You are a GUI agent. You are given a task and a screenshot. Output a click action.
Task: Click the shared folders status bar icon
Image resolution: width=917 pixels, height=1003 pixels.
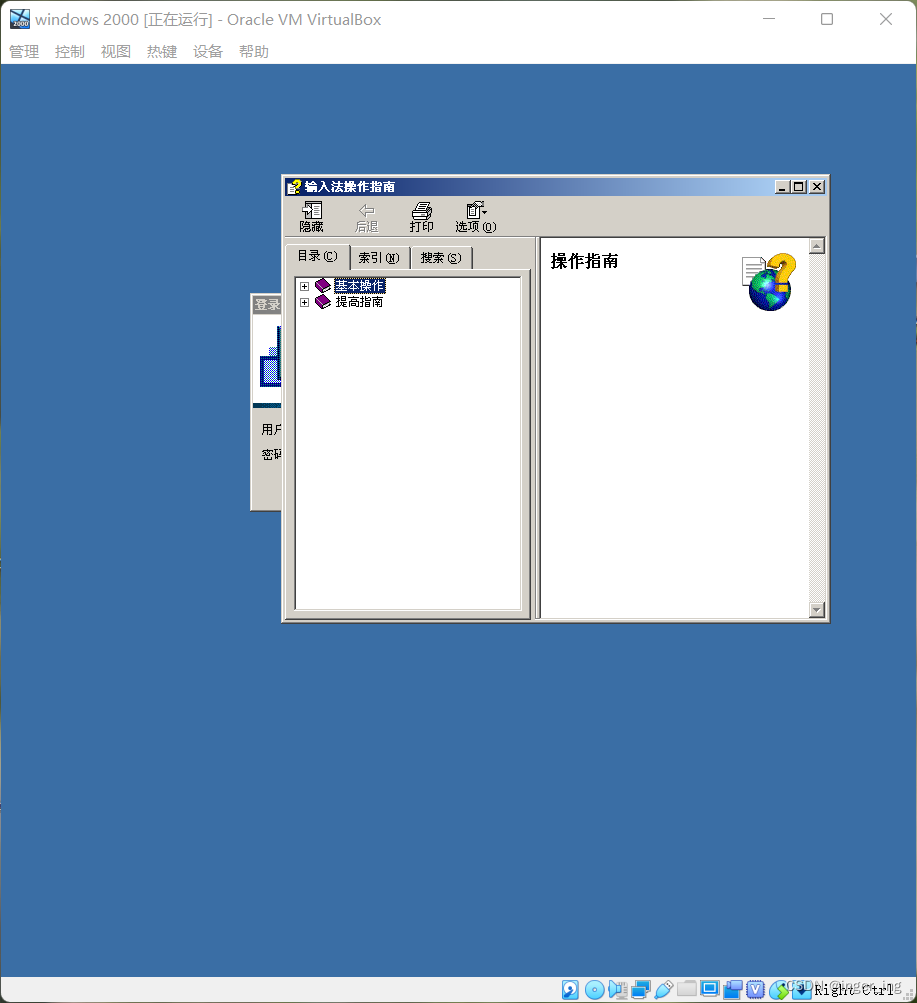click(687, 989)
